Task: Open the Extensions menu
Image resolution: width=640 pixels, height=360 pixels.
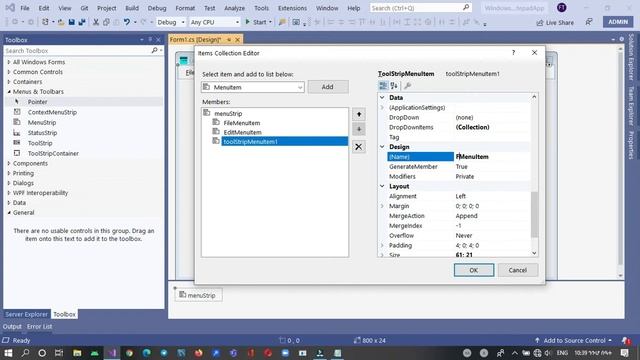Action: click(x=292, y=8)
